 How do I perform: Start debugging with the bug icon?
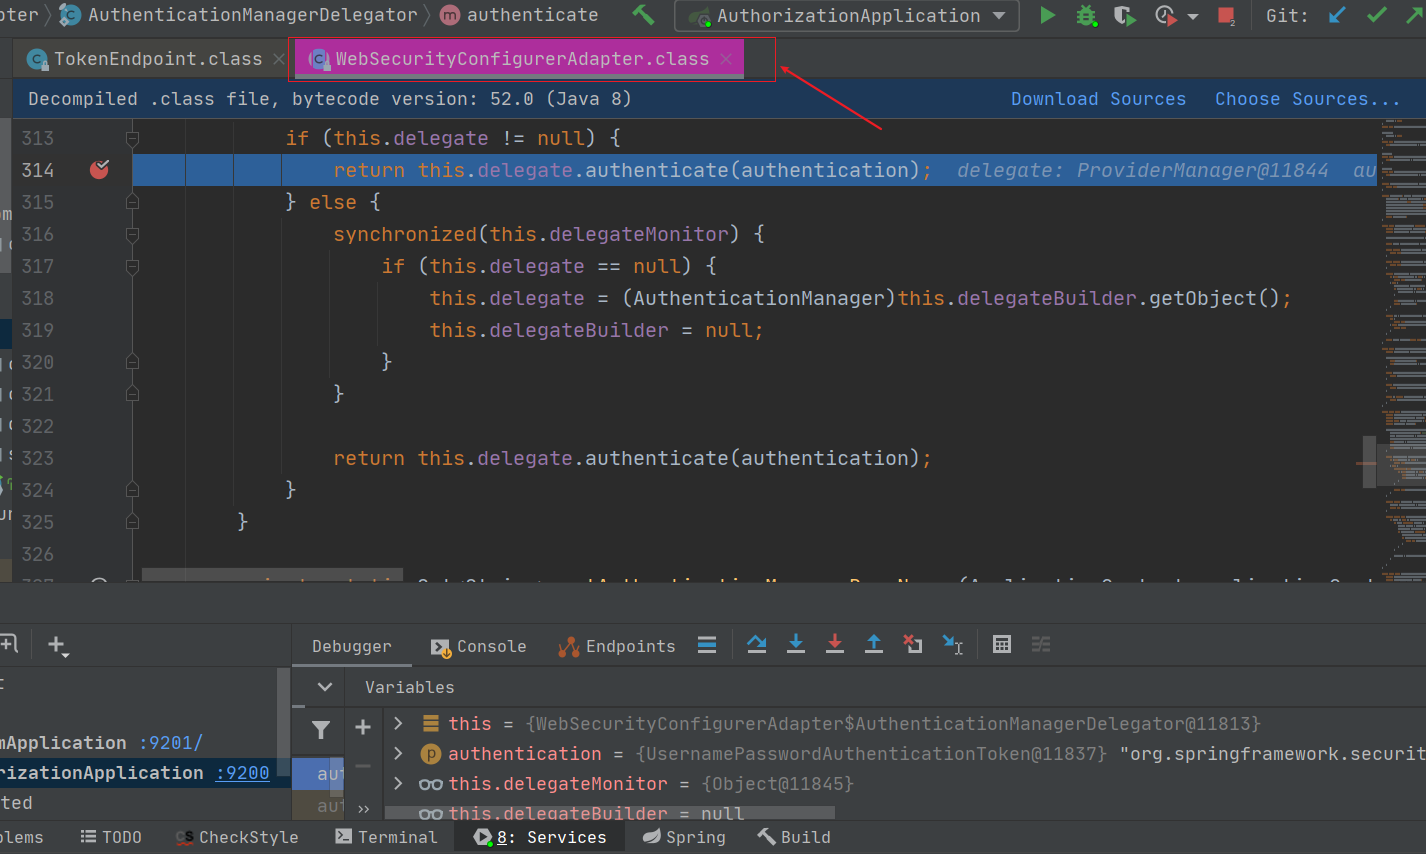[1086, 15]
